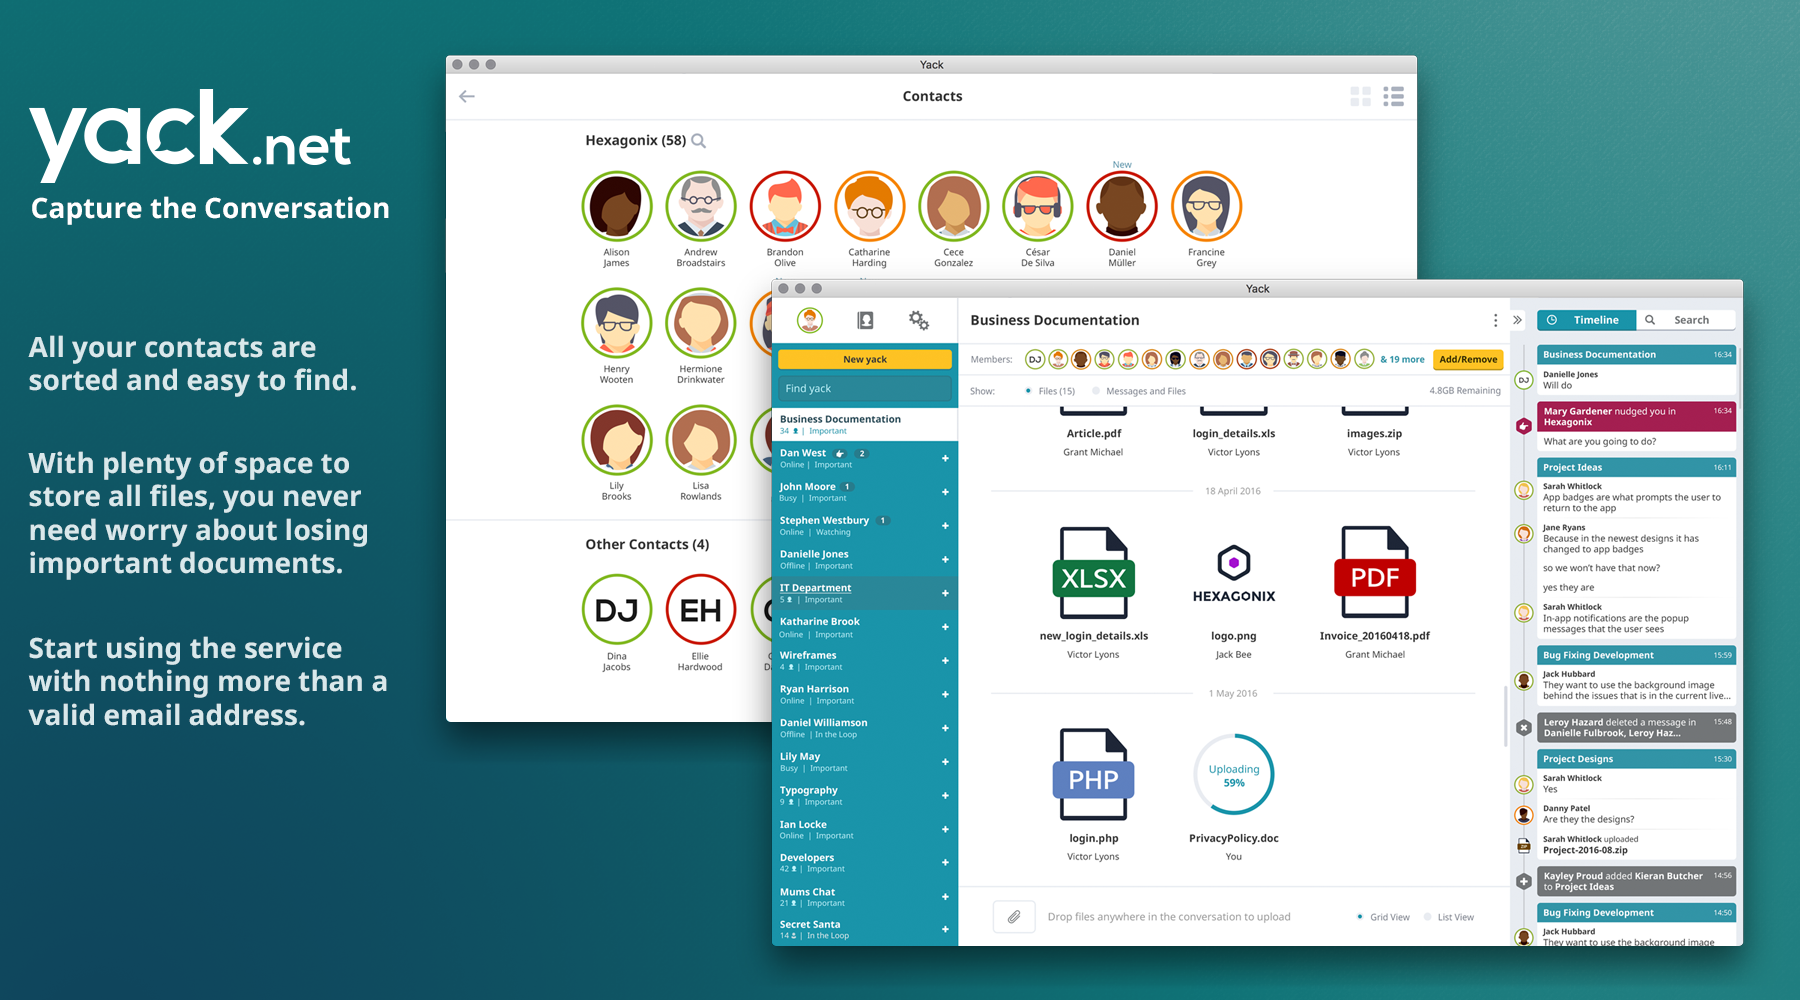The image size is (1800, 1000).
Task: Click the nudge badge next to Dan West
Action: (840, 453)
